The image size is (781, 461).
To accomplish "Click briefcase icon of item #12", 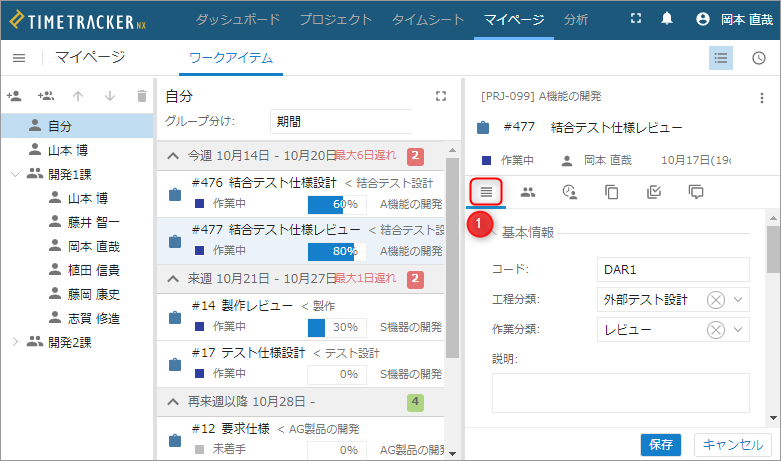I will (x=175, y=440).
